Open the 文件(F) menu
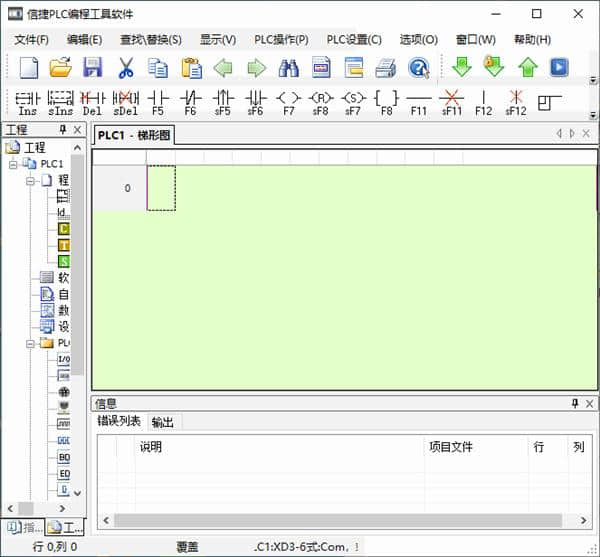Viewport: 600px width, 557px height. point(31,39)
